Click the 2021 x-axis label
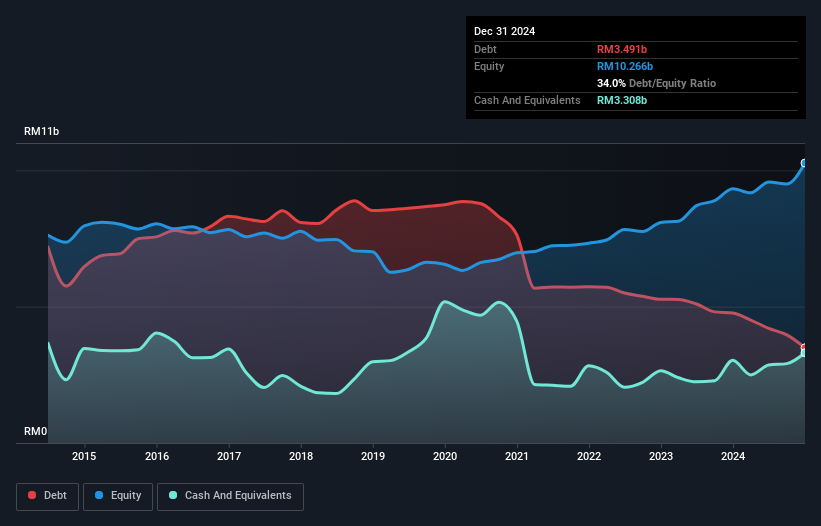Viewport: 821px width, 526px height. tap(517, 456)
